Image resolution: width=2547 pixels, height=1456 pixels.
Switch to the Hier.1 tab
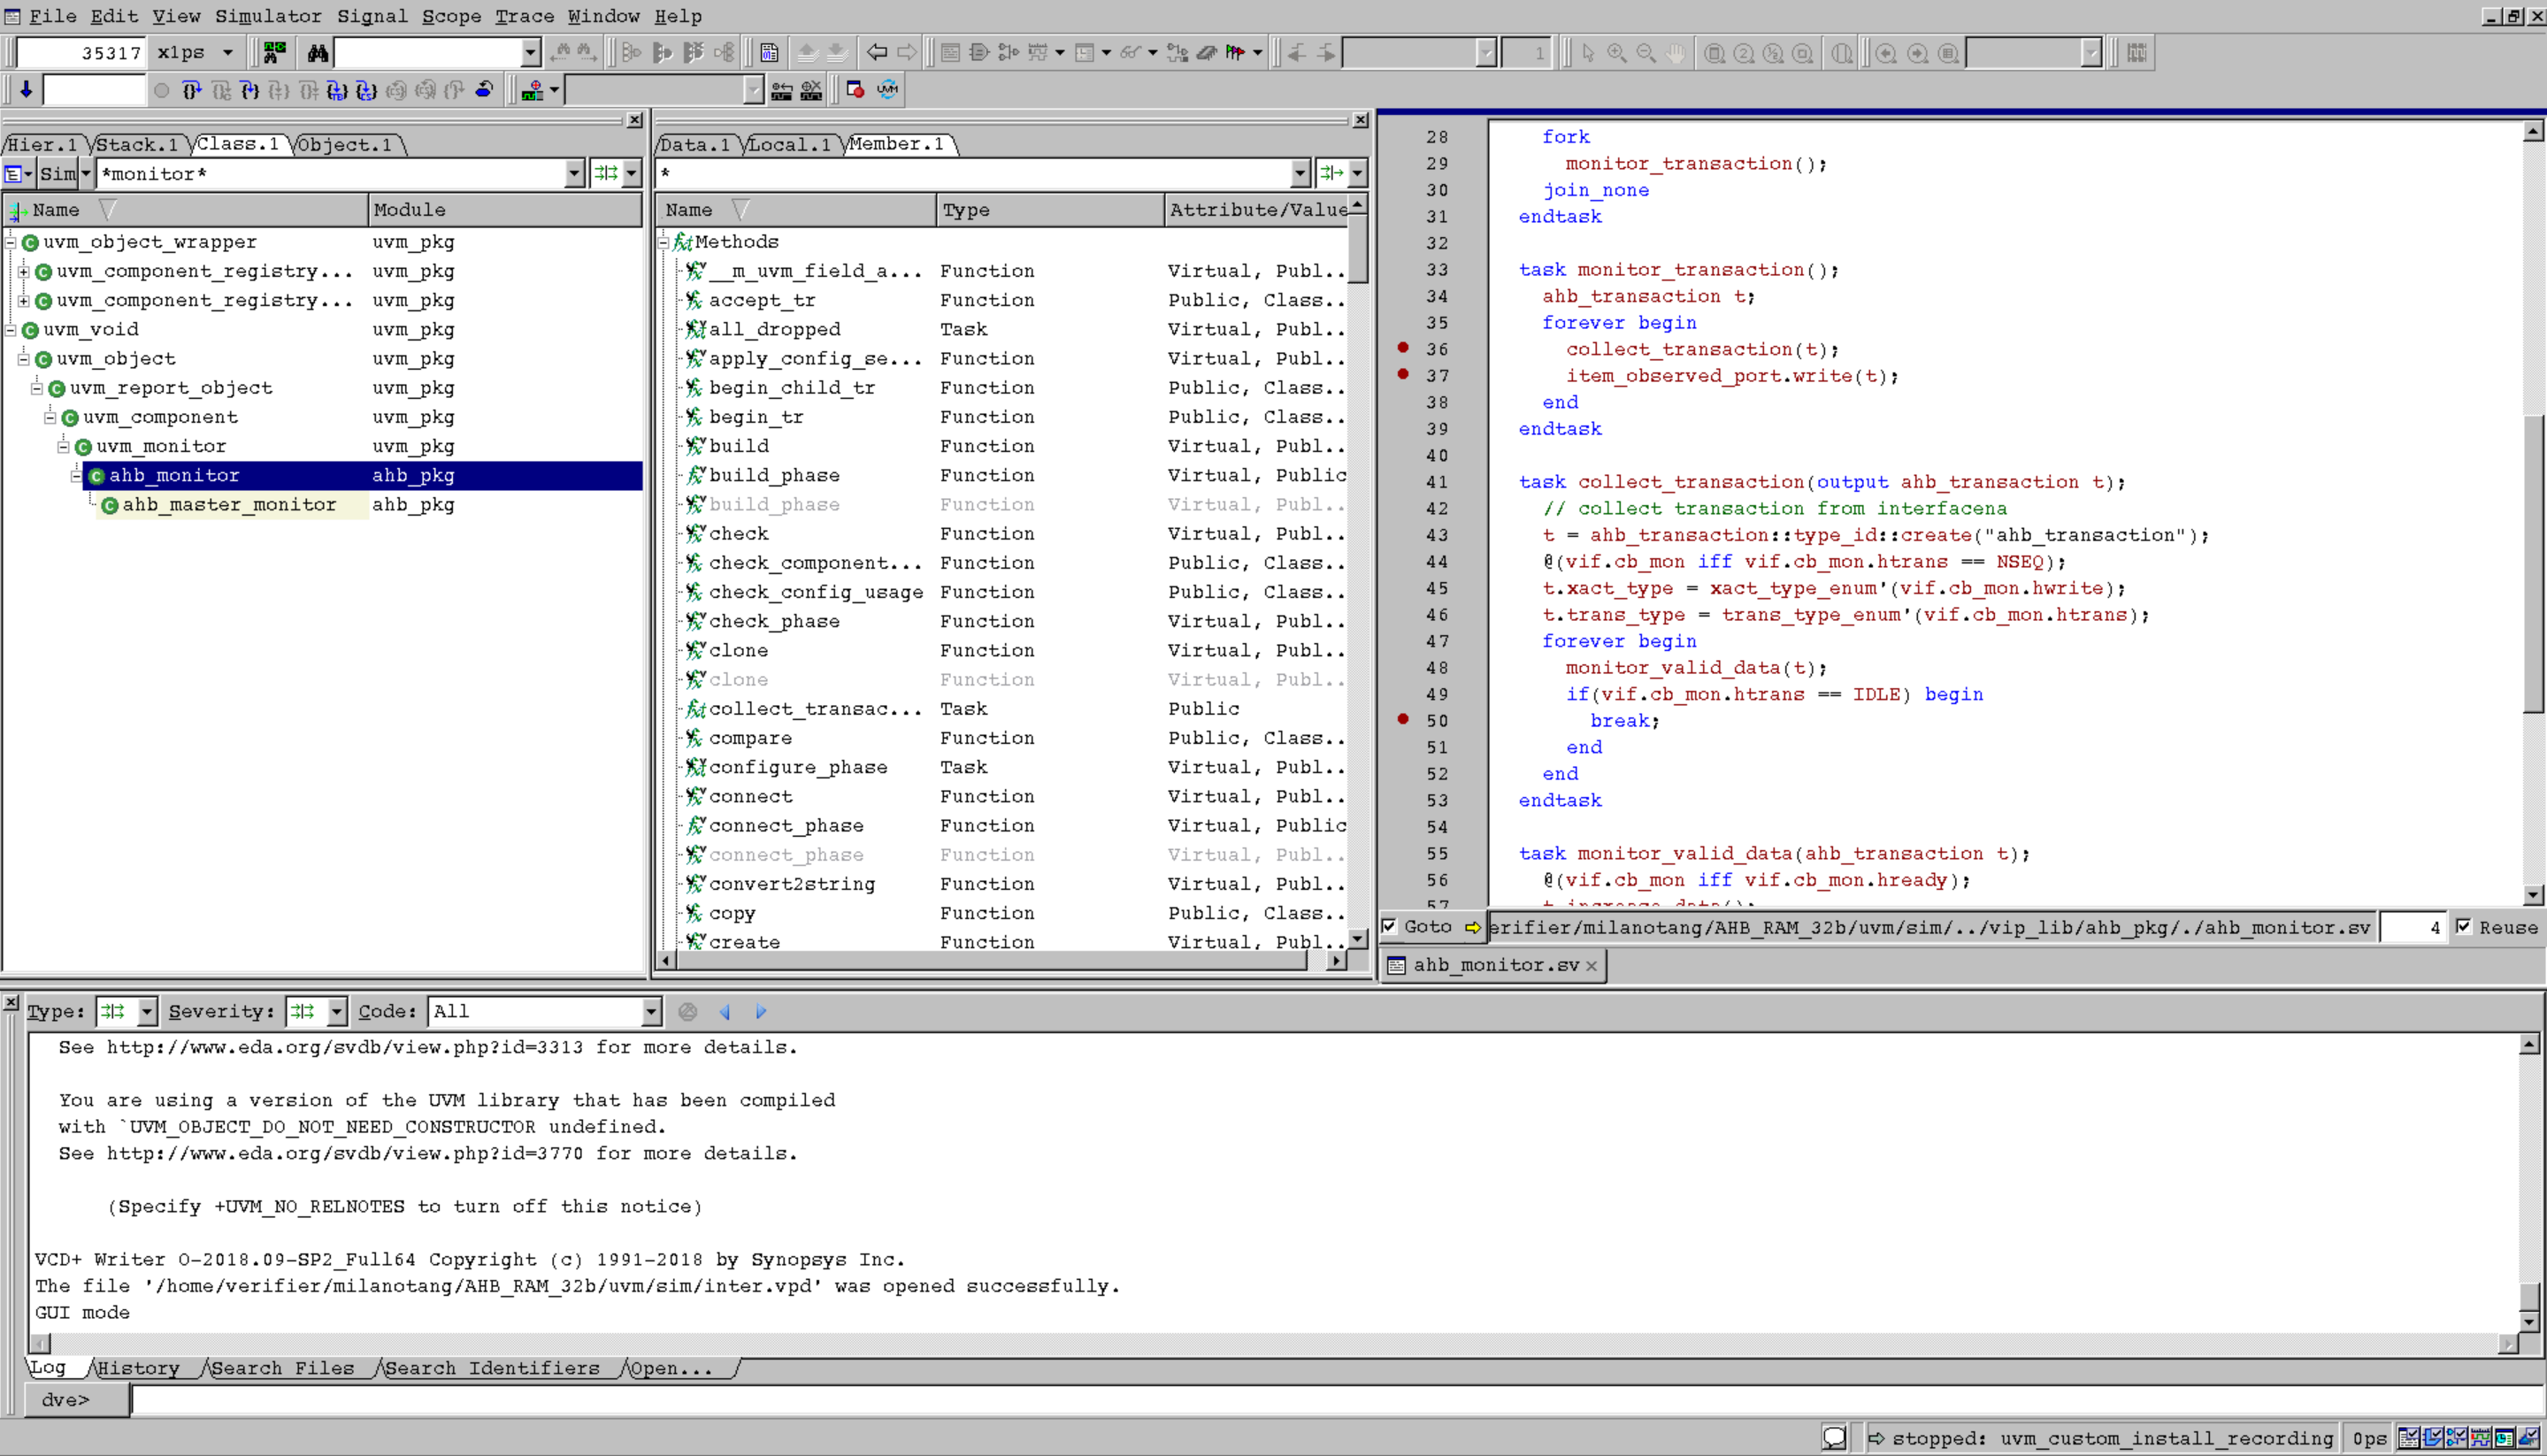(x=42, y=145)
